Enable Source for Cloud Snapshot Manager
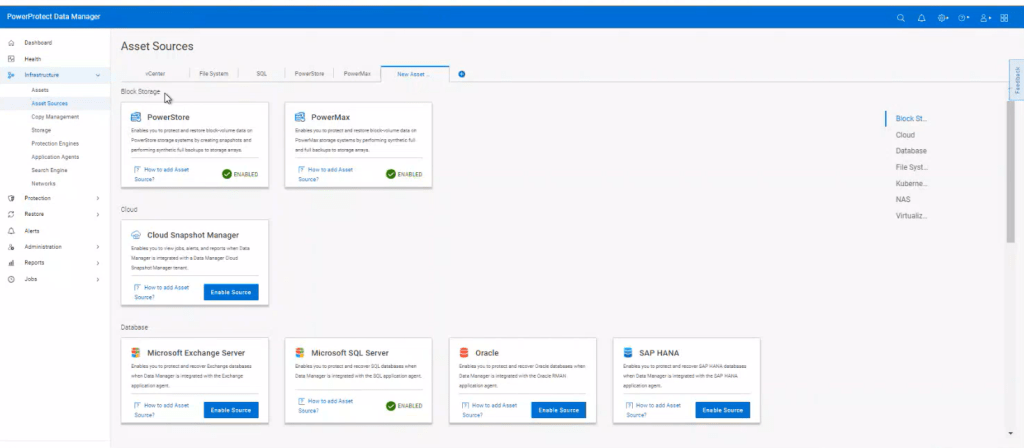Image resolution: width=1024 pixels, height=448 pixels. pyautogui.click(x=231, y=292)
